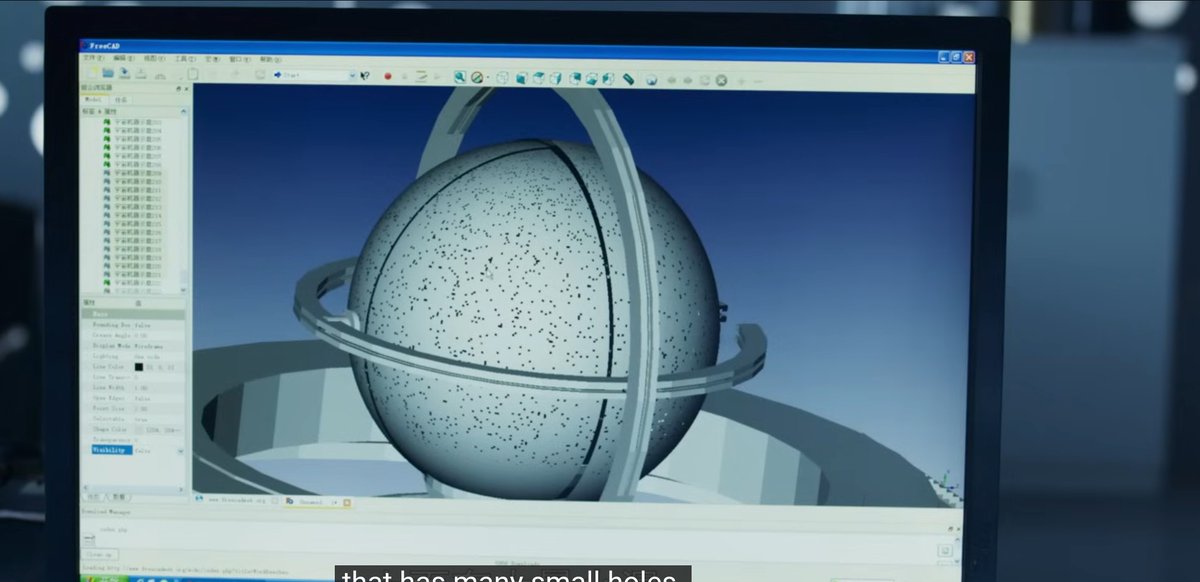Open the Visibility value dropdown in properties
The image size is (1200, 582).
(180, 451)
